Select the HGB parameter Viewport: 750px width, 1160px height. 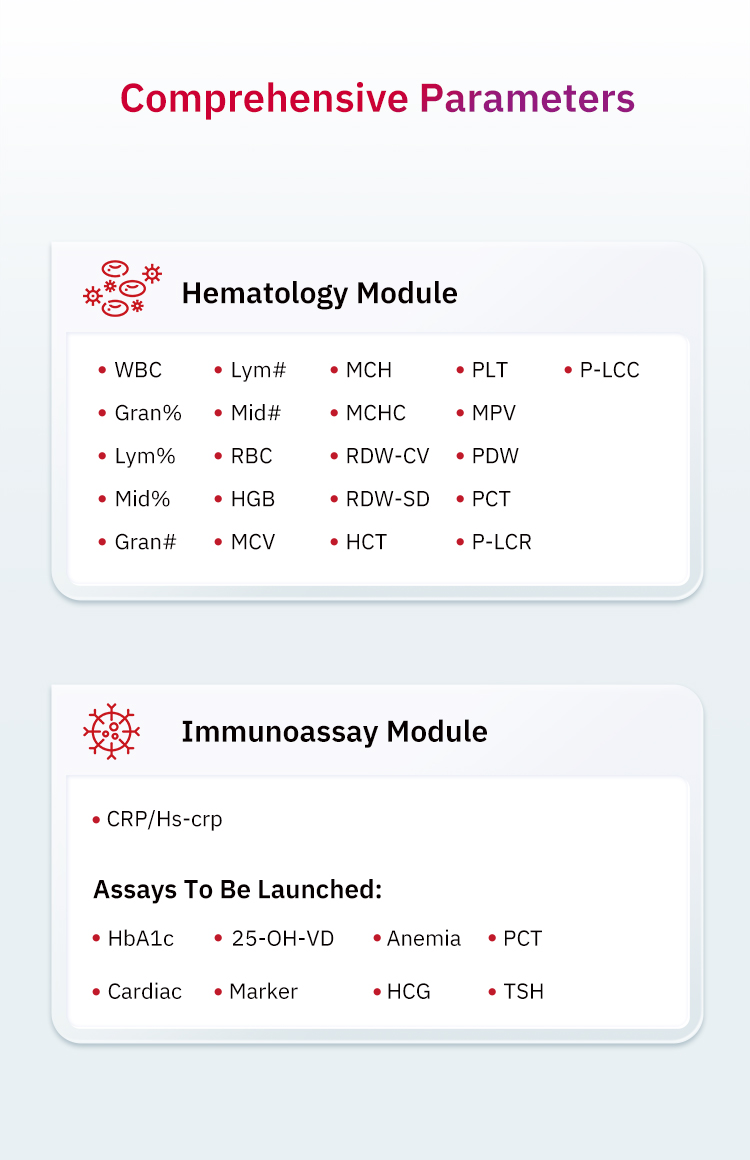252,499
